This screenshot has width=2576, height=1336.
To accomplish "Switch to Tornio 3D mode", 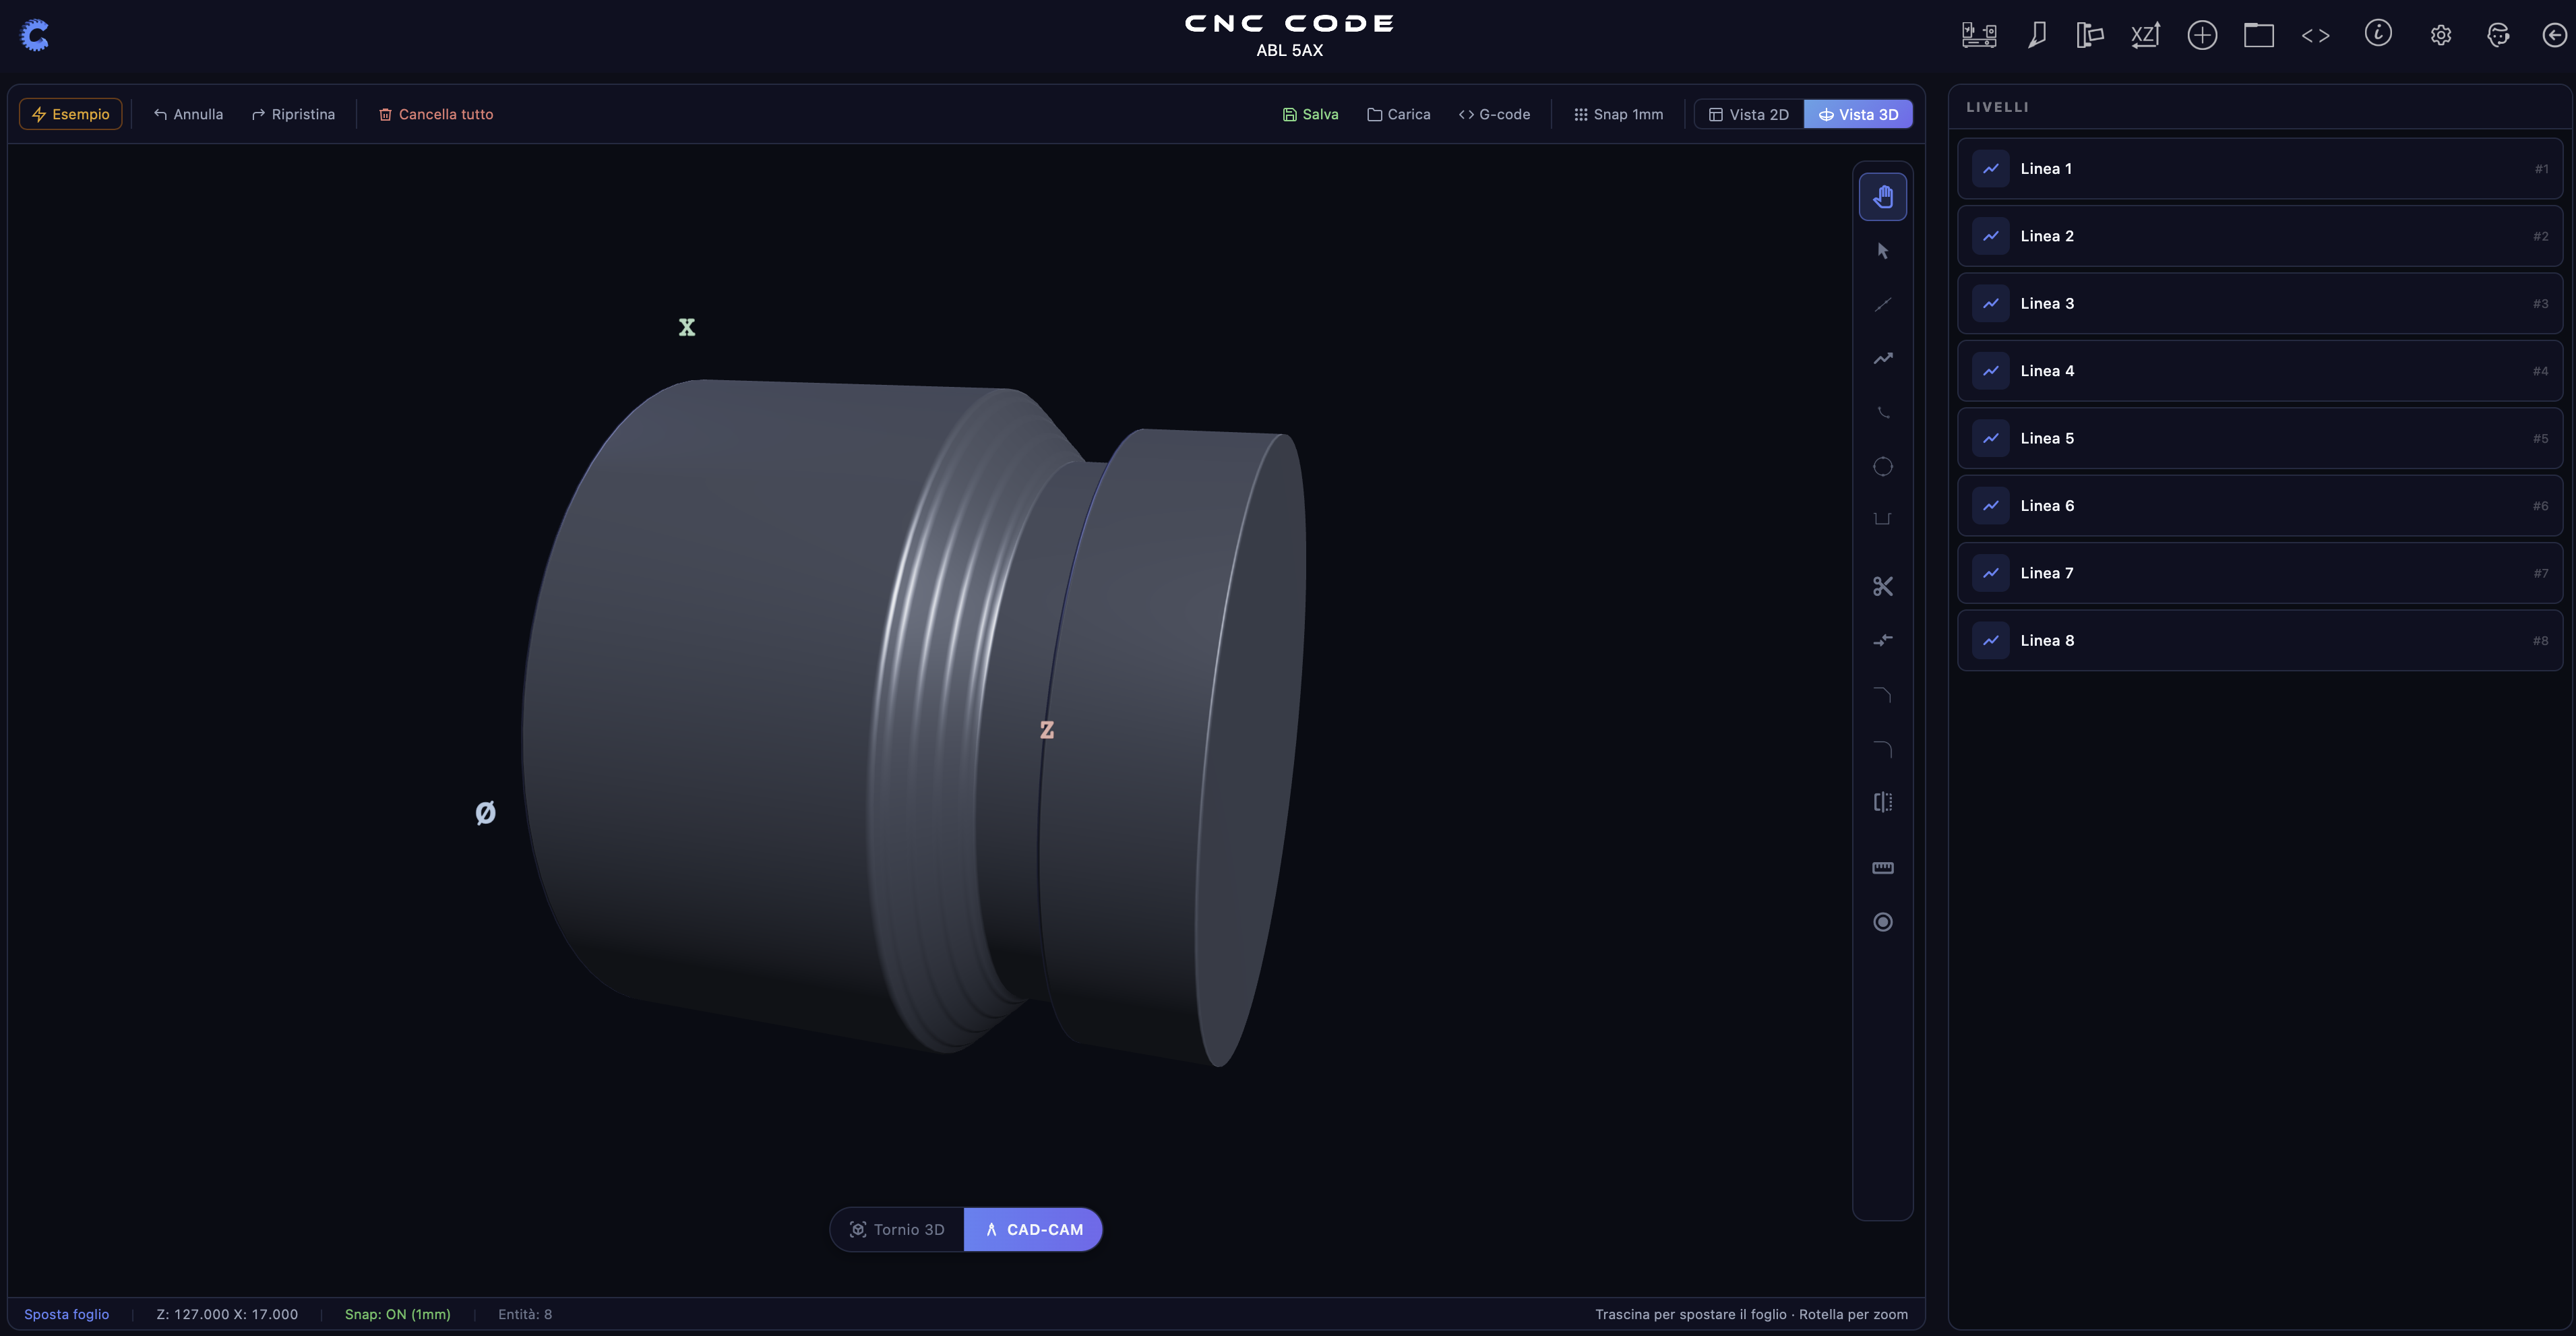I will pos(897,1230).
